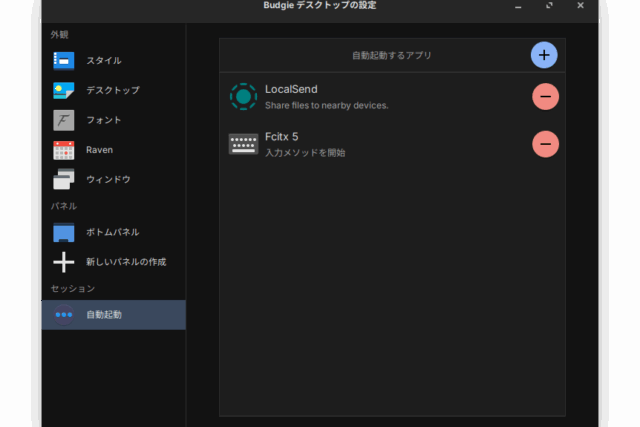
Task: Click 'Share files to nearby devices.' description
Action: (327, 106)
